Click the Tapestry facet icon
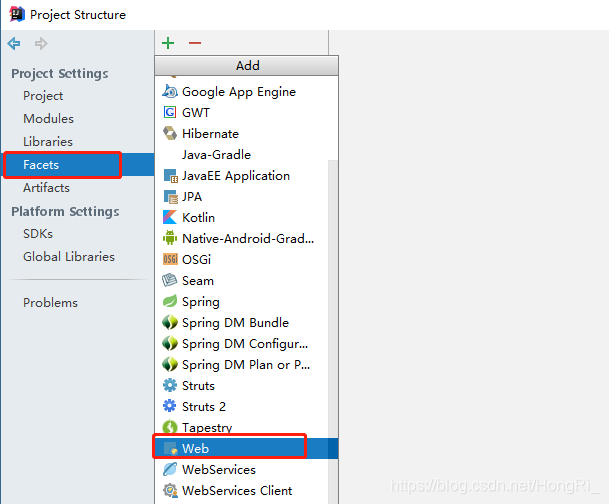The width and height of the screenshot is (609, 504). pyautogui.click(x=170, y=427)
